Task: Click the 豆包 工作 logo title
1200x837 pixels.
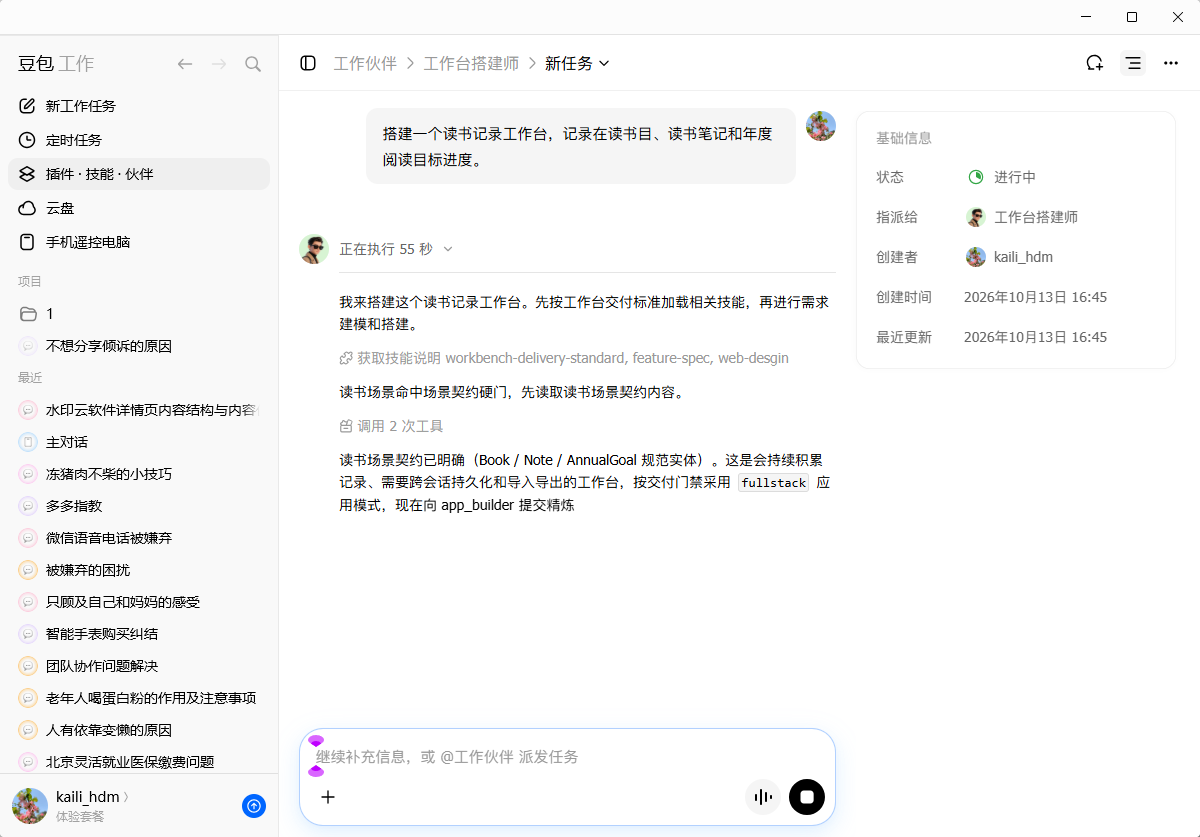Action: 56,64
